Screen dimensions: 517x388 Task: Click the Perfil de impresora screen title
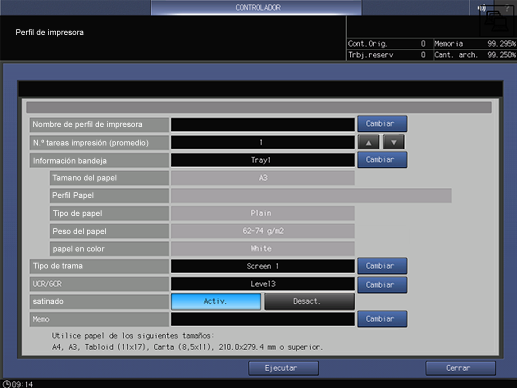tap(49, 32)
